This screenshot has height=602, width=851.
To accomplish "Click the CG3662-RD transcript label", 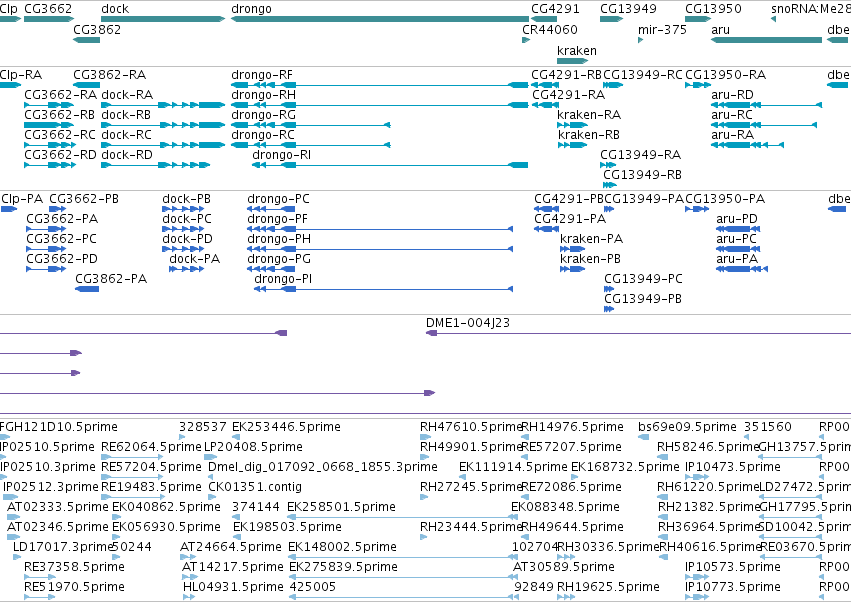I will 60,155.
